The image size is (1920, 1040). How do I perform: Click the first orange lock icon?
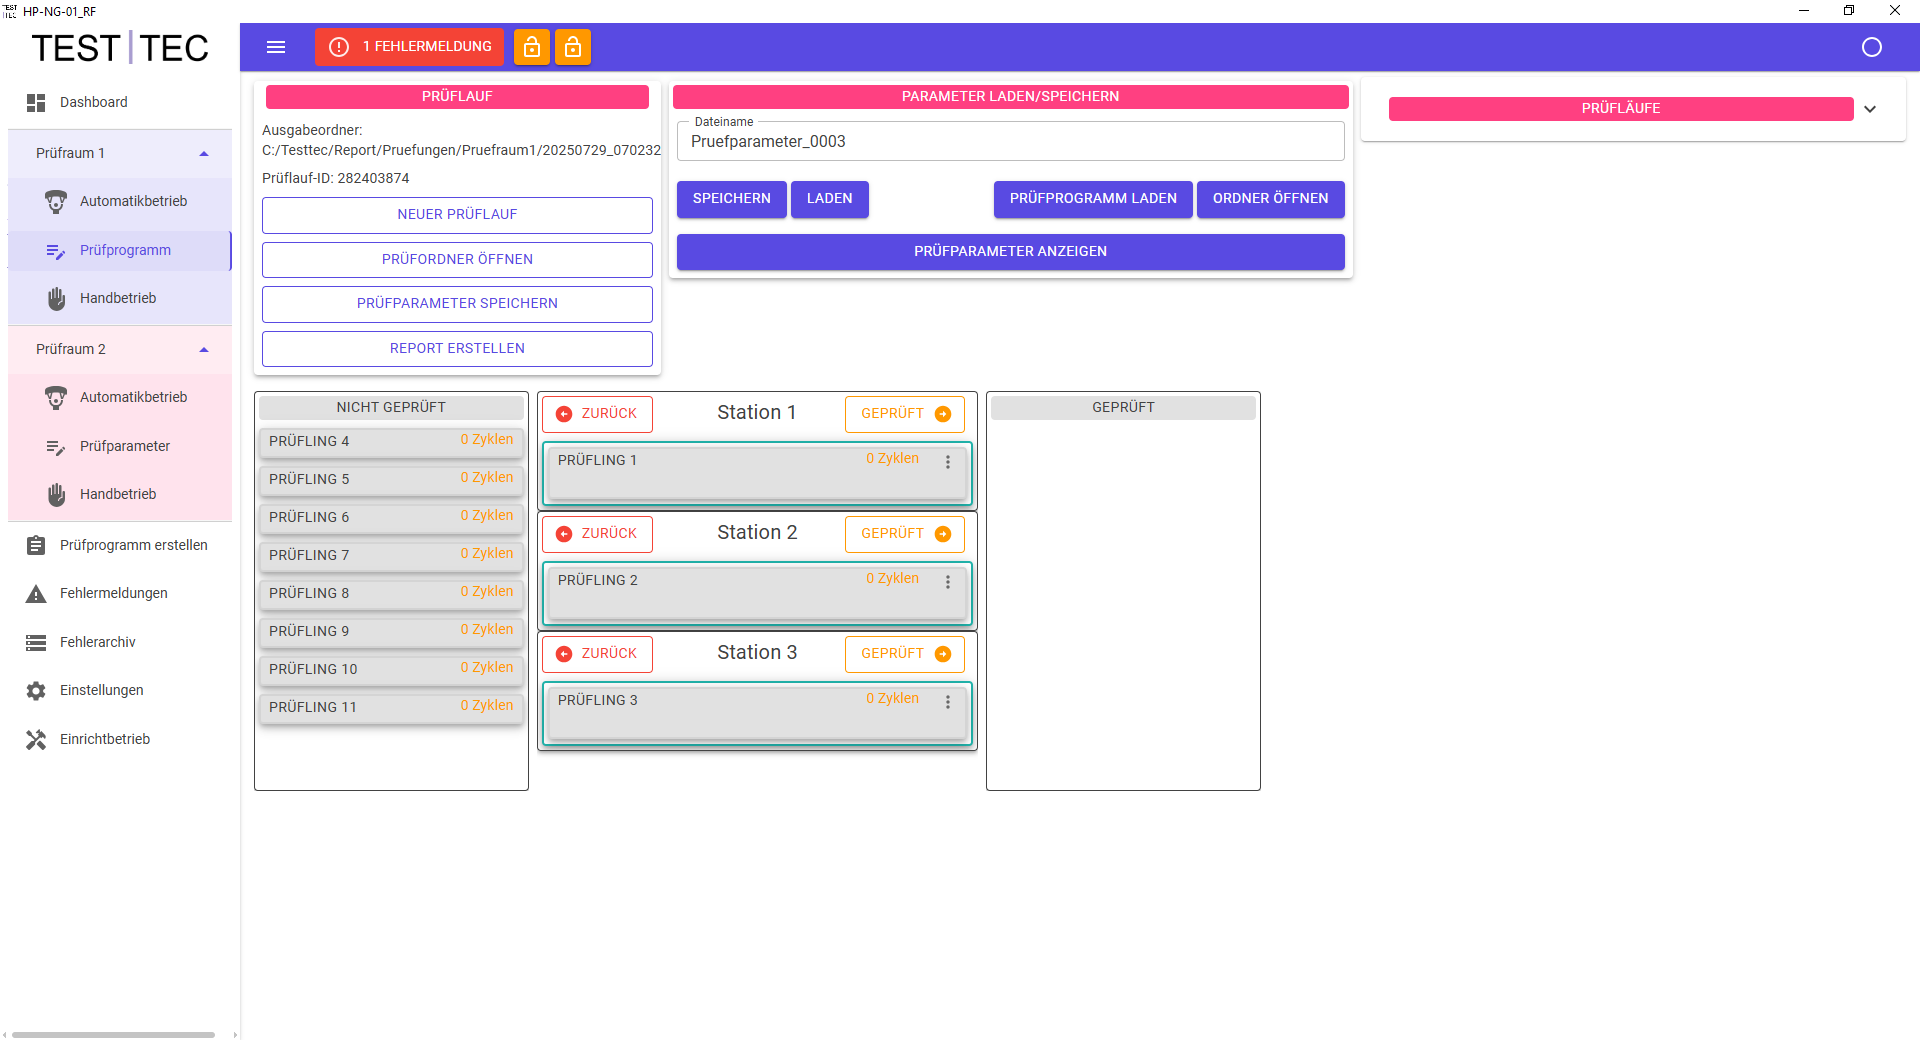point(532,47)
